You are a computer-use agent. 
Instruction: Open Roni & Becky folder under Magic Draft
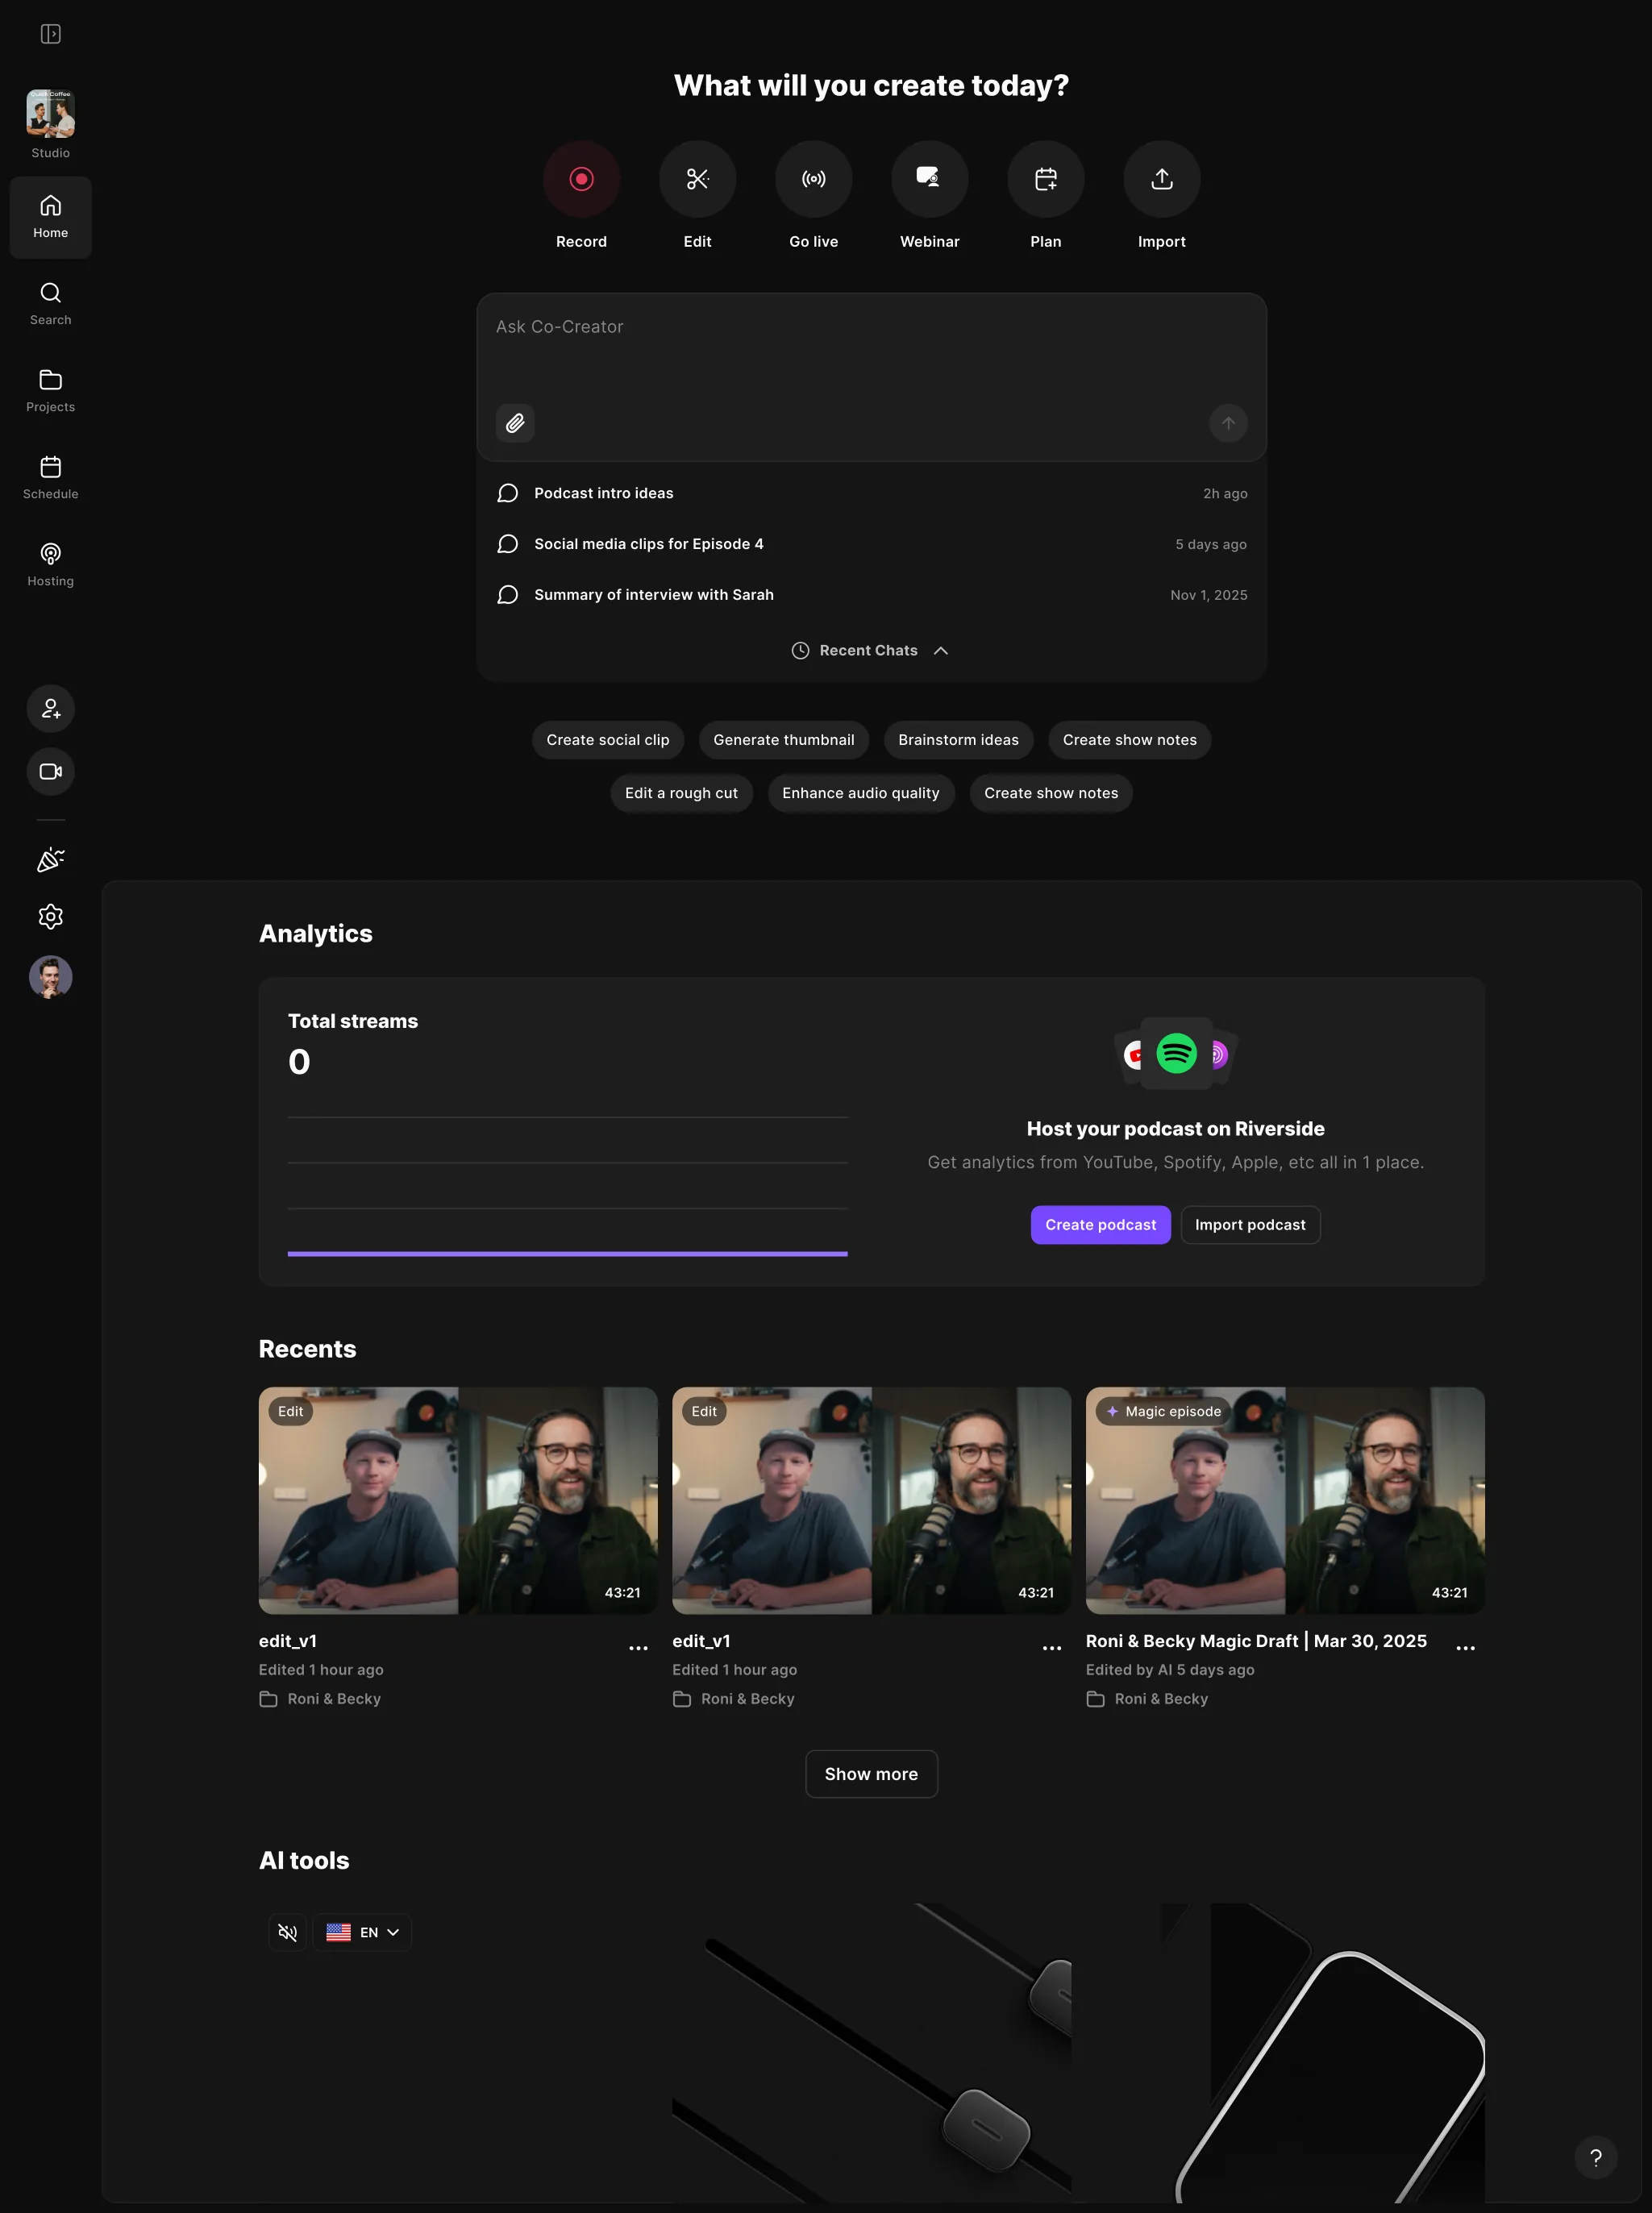1147,1699
